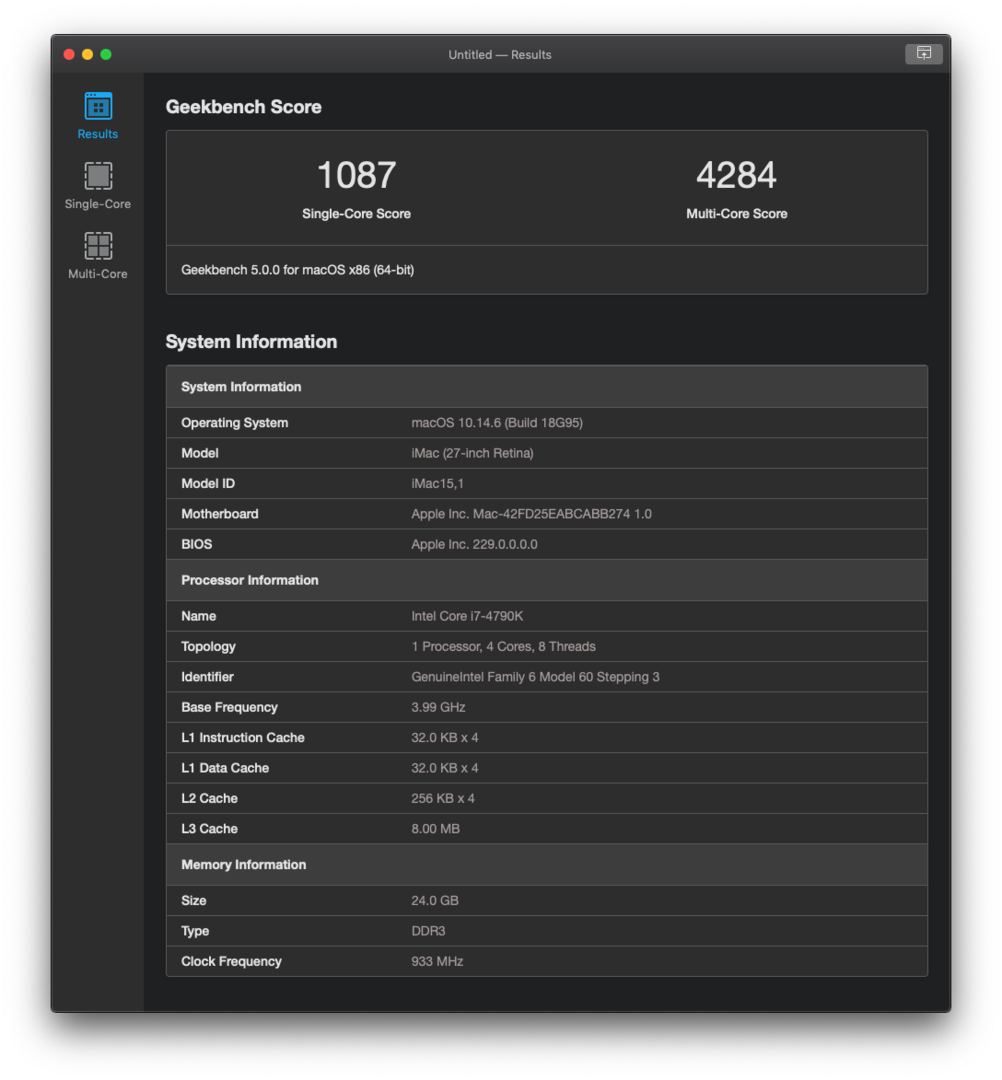Click the Multi-Core Score label
The height and width of the screenshot is (1080, 1002).
click(736, 214)
